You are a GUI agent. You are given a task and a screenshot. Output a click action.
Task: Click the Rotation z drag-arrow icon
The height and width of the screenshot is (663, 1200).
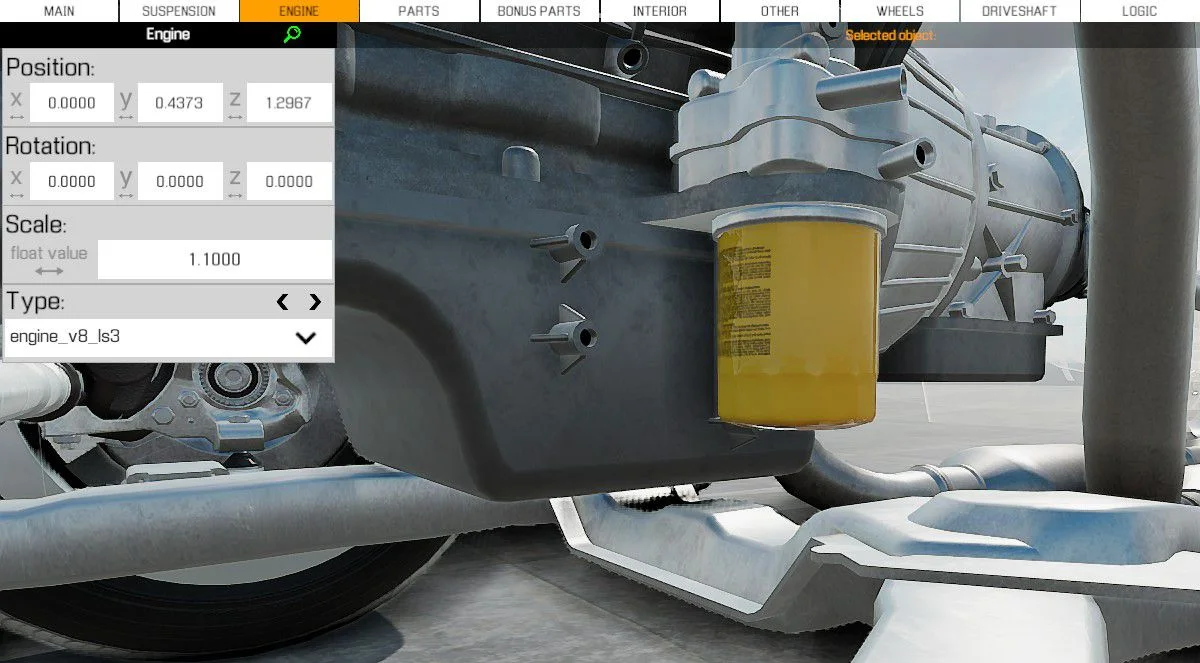[234, 196]
